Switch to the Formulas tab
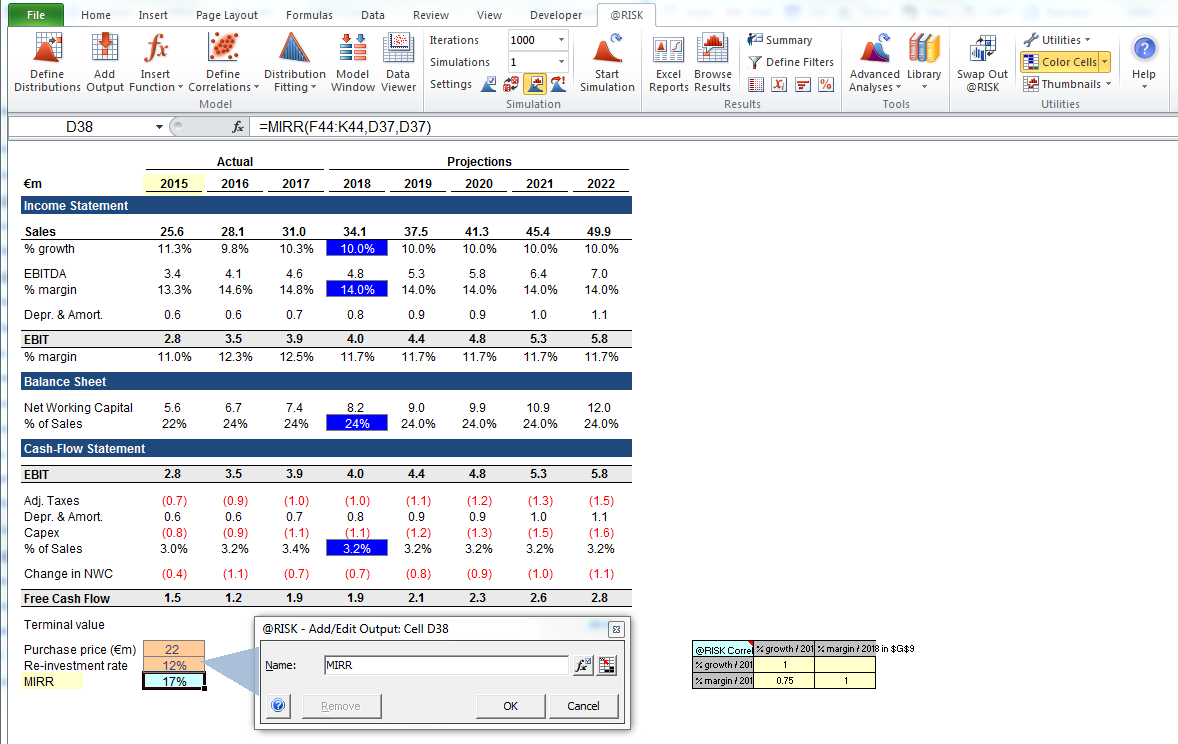This screenshot has height=744, width=1178. click(x=310, y=15)
